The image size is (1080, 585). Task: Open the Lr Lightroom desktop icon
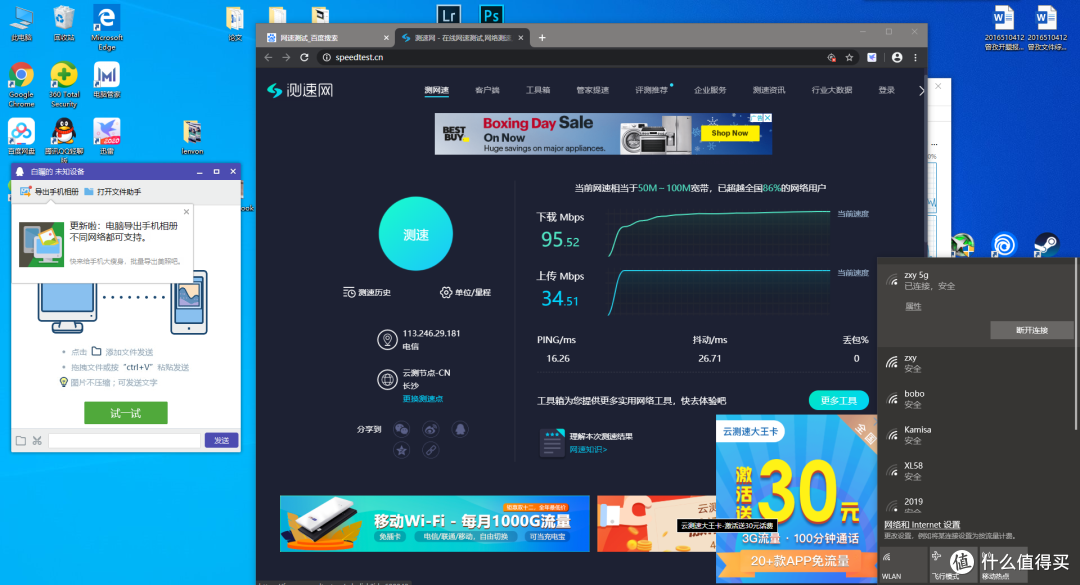pyautogui.click(x=448, y=14)
